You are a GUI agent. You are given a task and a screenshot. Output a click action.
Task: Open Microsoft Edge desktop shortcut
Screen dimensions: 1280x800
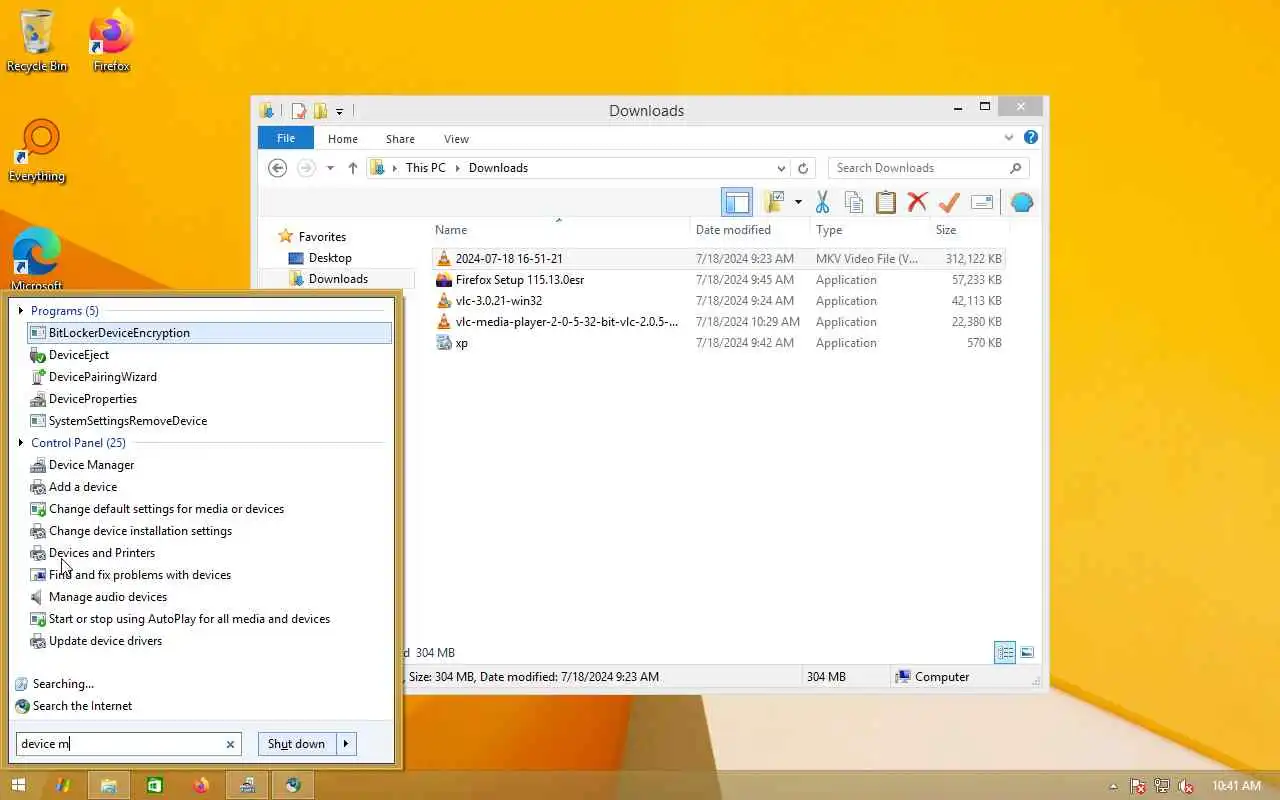click(37, 258)
